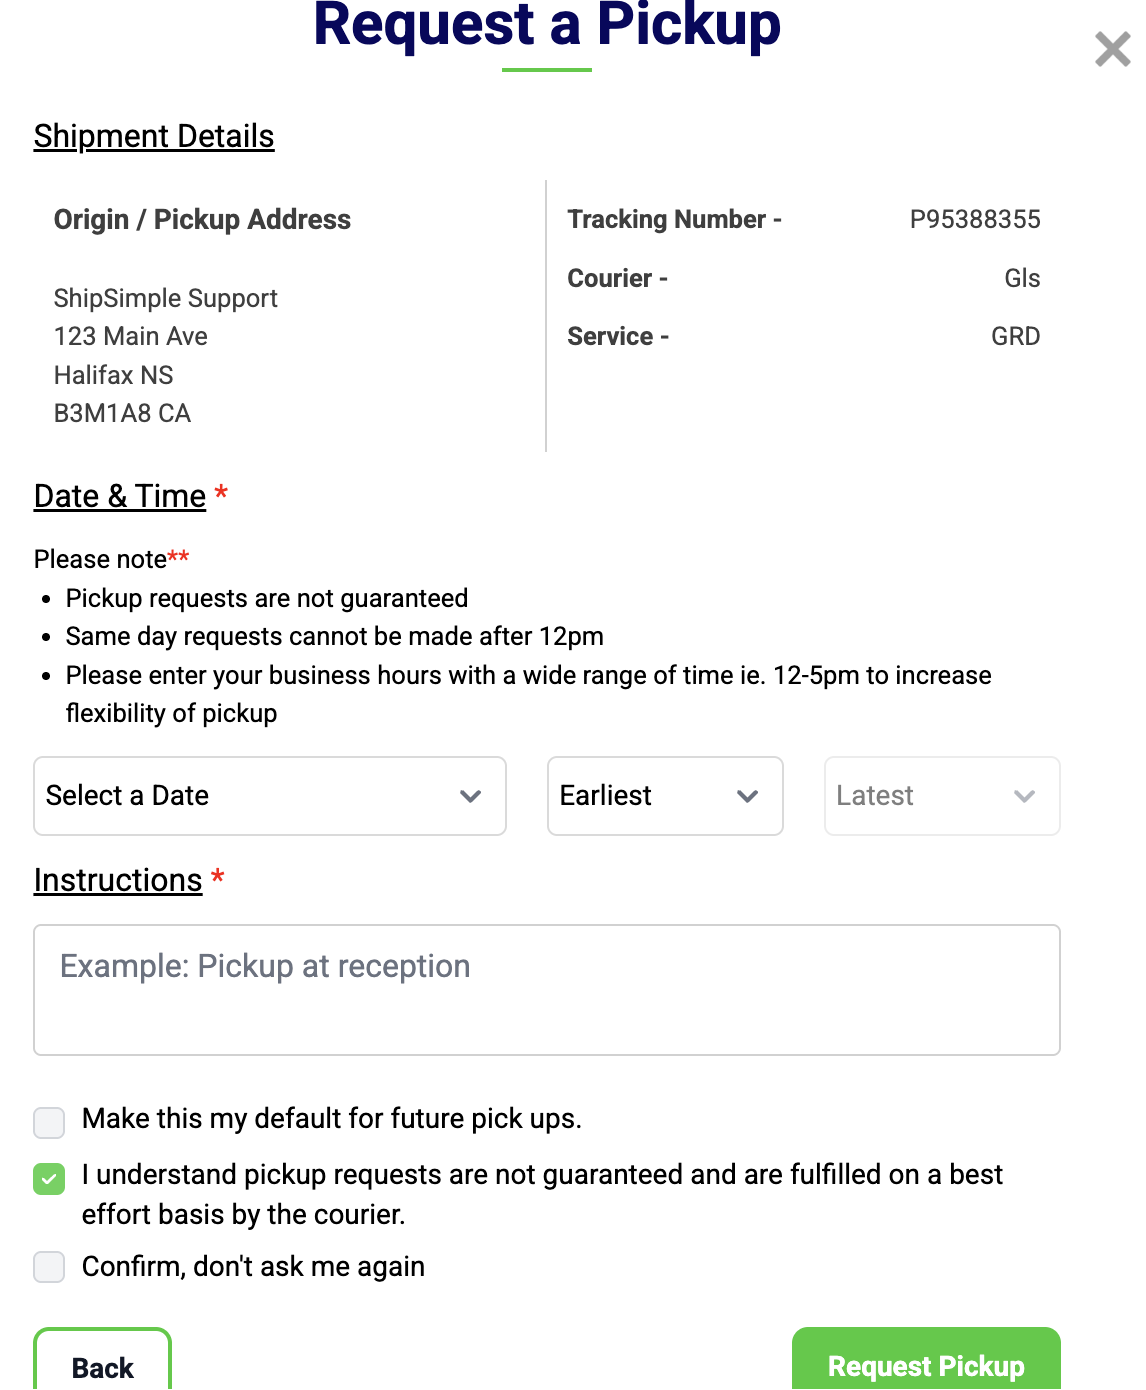Open the Select a Date dropdown
1146x1390 pixels.
click(x=269, y=796)
